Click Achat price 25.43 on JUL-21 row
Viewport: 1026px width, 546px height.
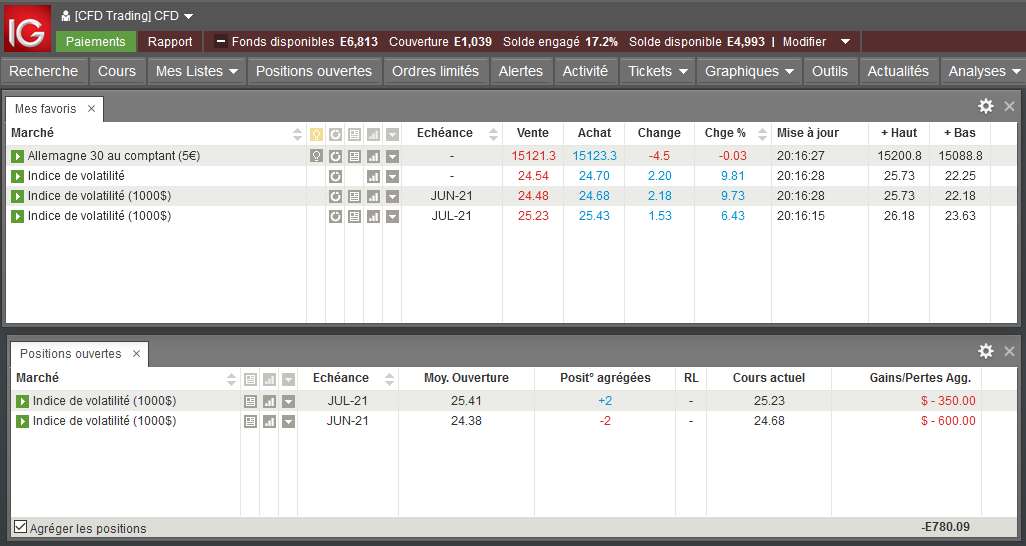[594, 216]
